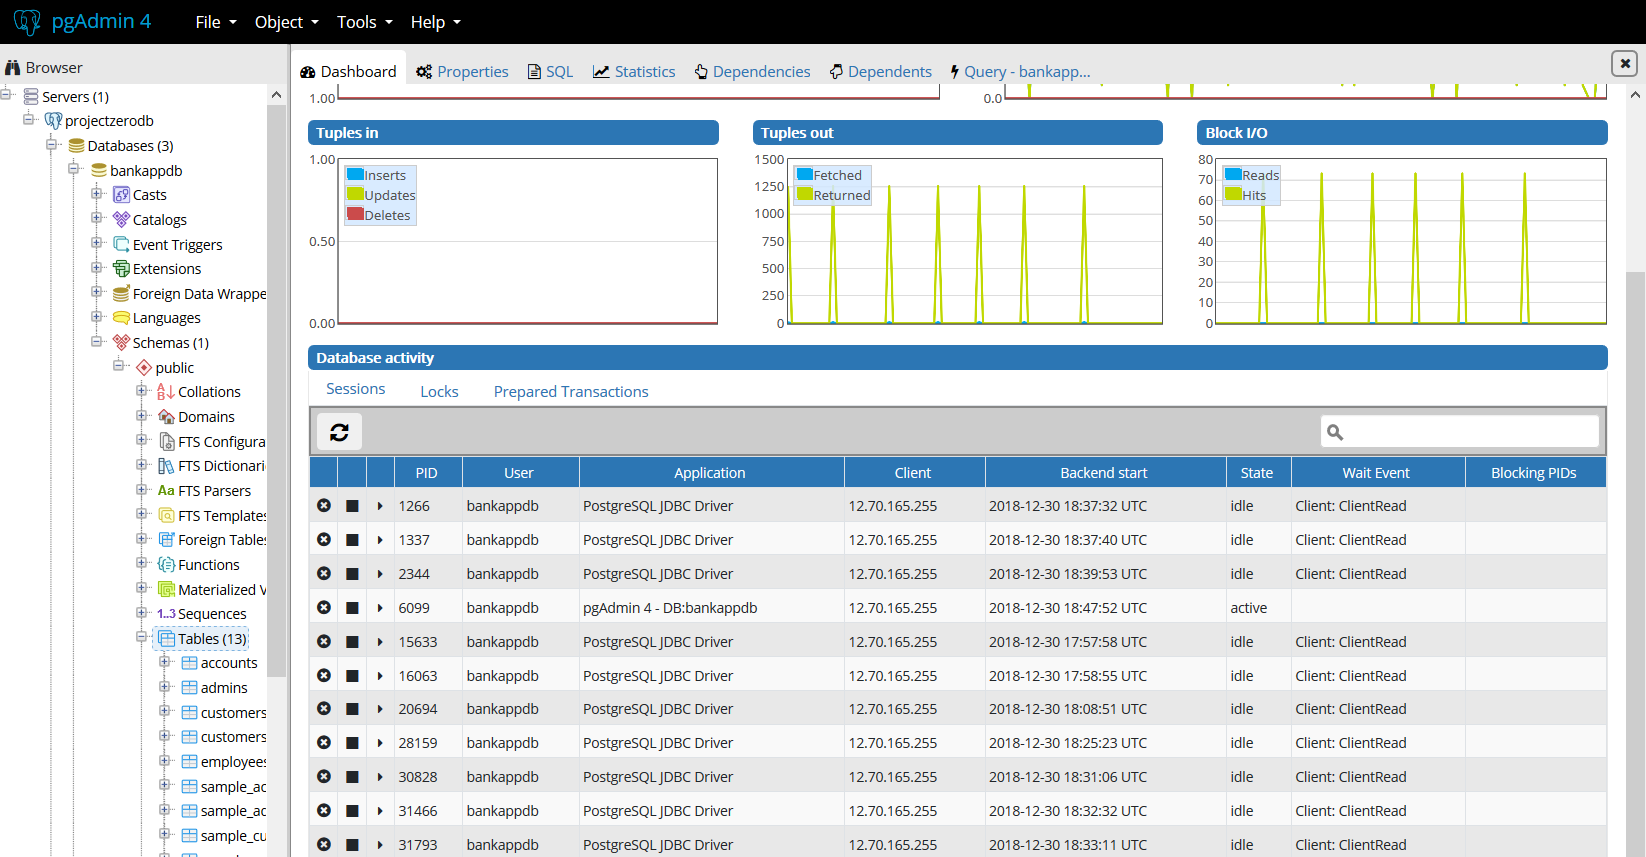Toggle the Fetched series legend swatch
Viewport: 1646px width, 857px height.
click(804, 174)
